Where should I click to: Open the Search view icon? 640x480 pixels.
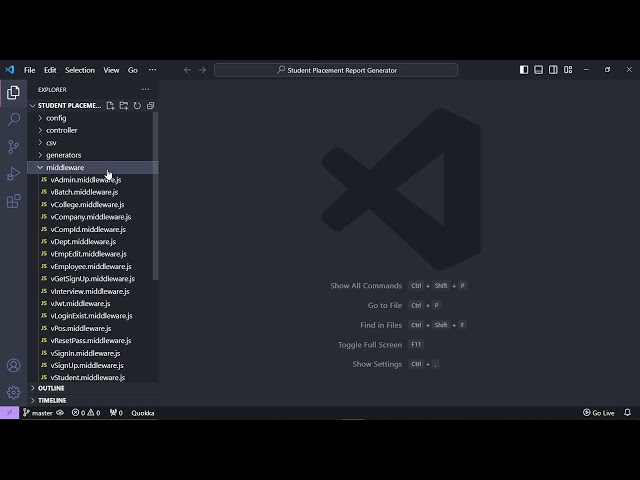[13, 120]
